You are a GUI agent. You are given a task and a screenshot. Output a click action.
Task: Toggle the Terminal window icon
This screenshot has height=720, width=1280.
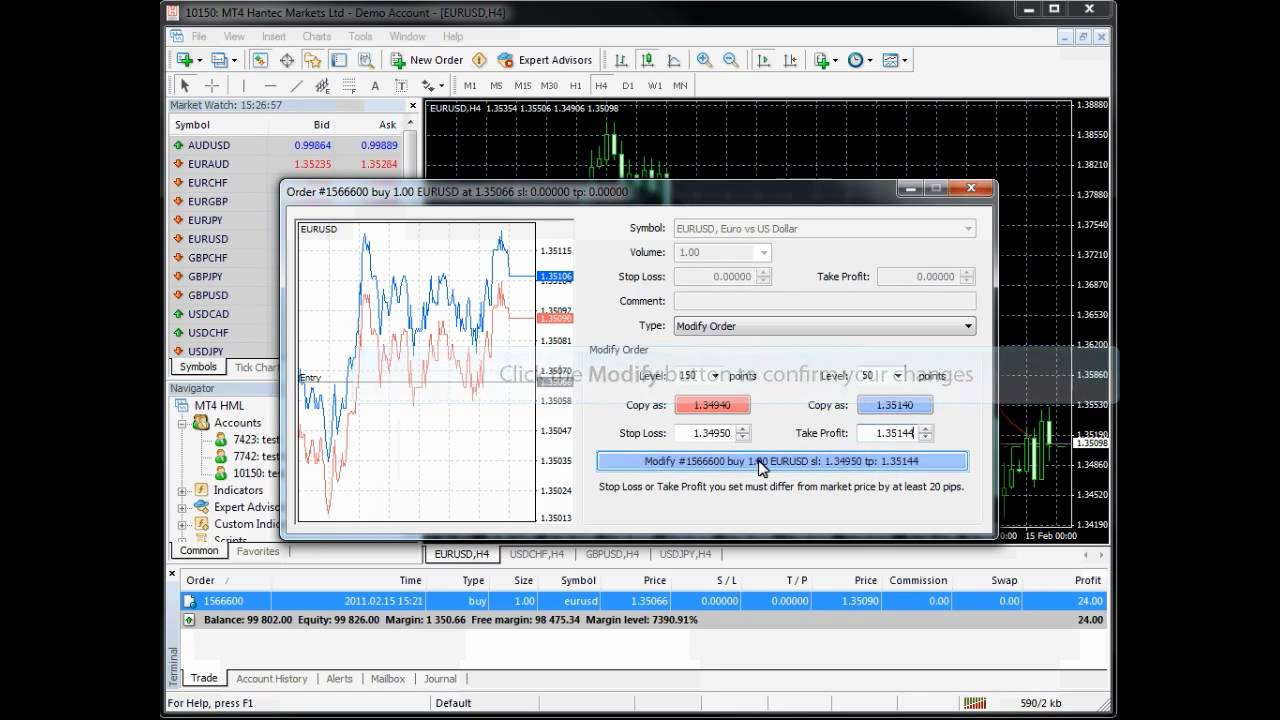tap(339, 60)
